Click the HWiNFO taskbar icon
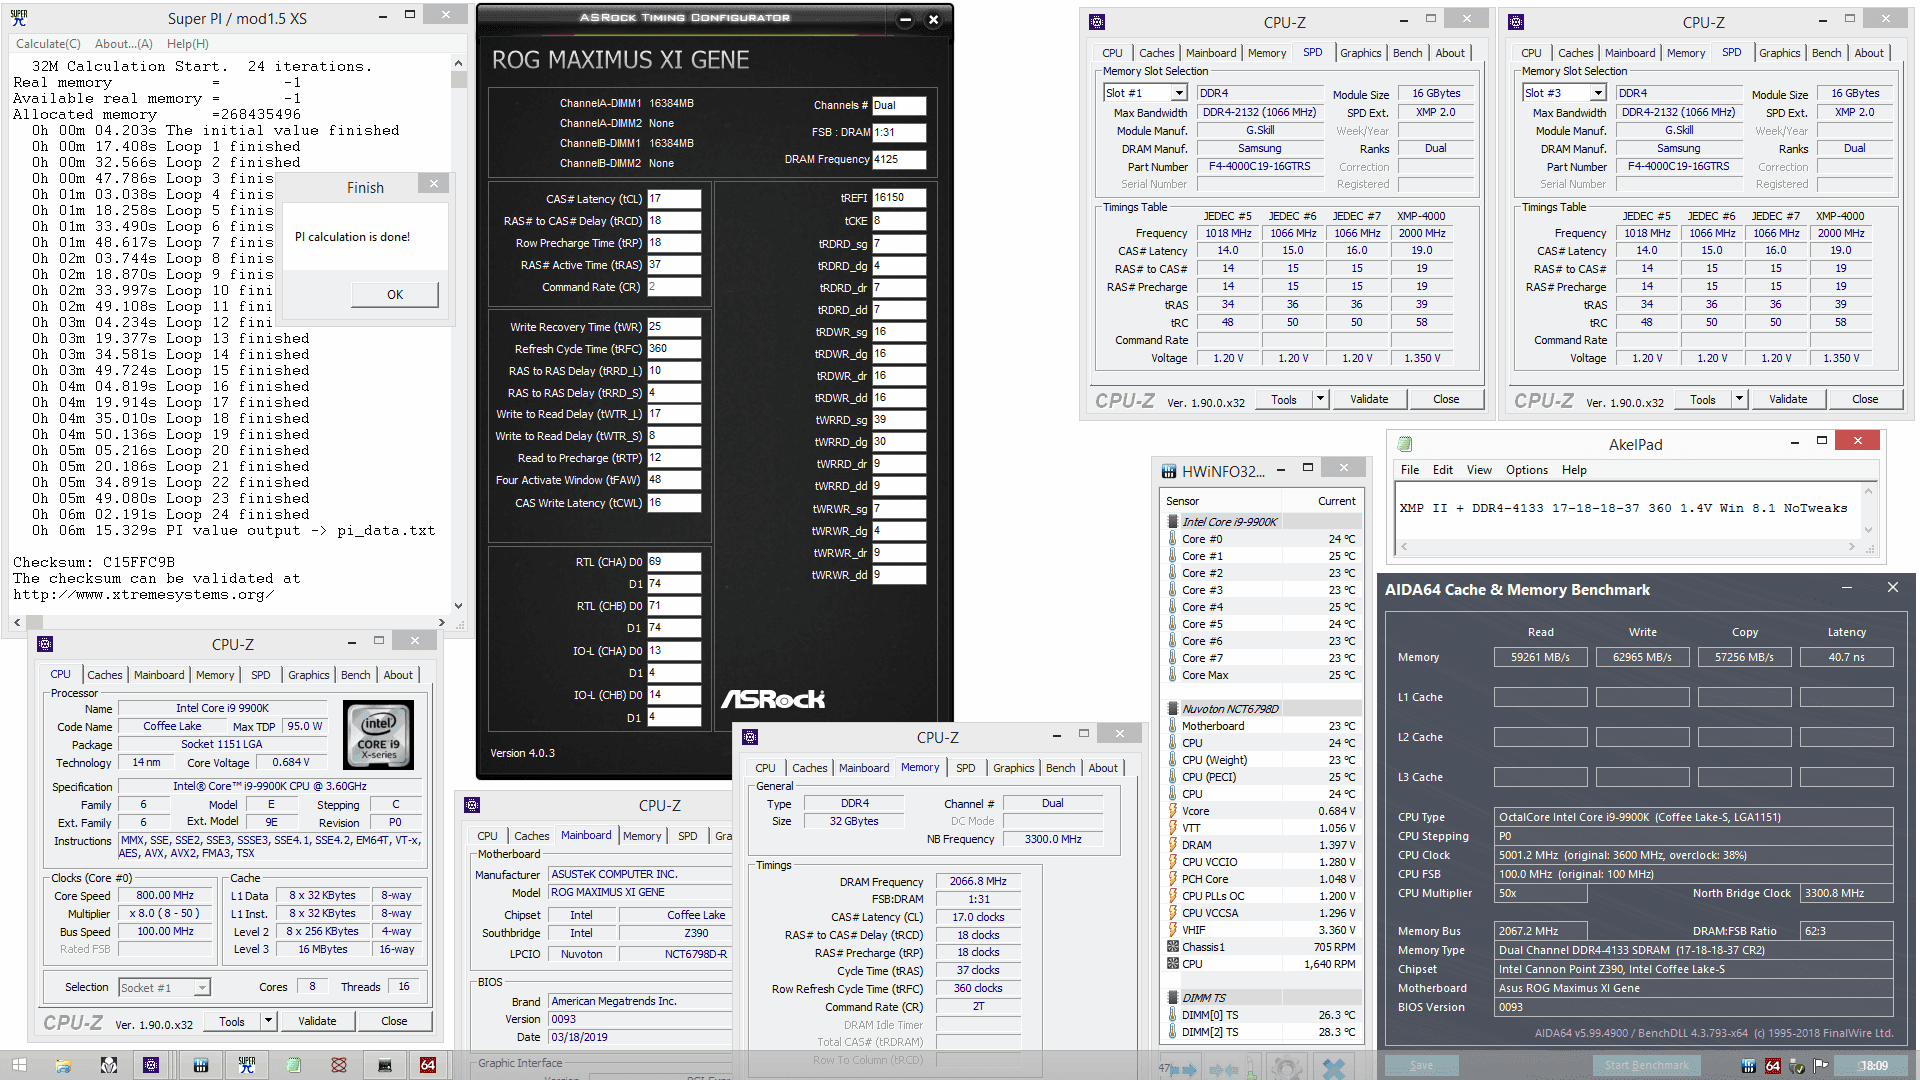The height and width of the screenshot is (1080, 1920). pyautogui.click(x=200, y=1065)
